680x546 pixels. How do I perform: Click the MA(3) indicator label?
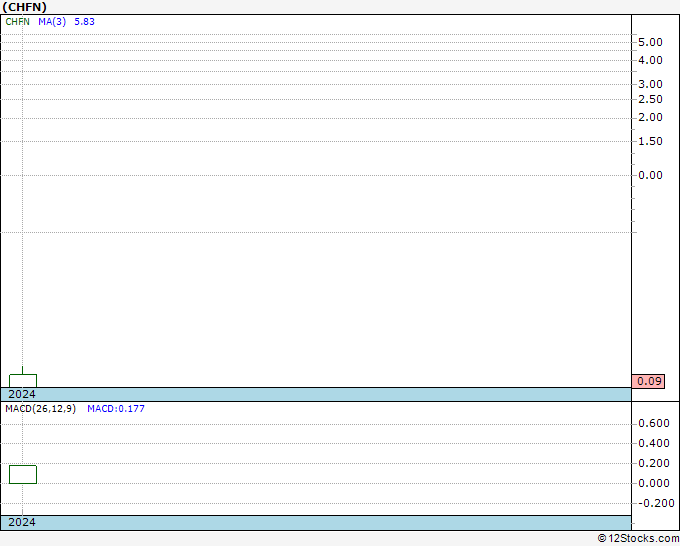click(52, 22)
